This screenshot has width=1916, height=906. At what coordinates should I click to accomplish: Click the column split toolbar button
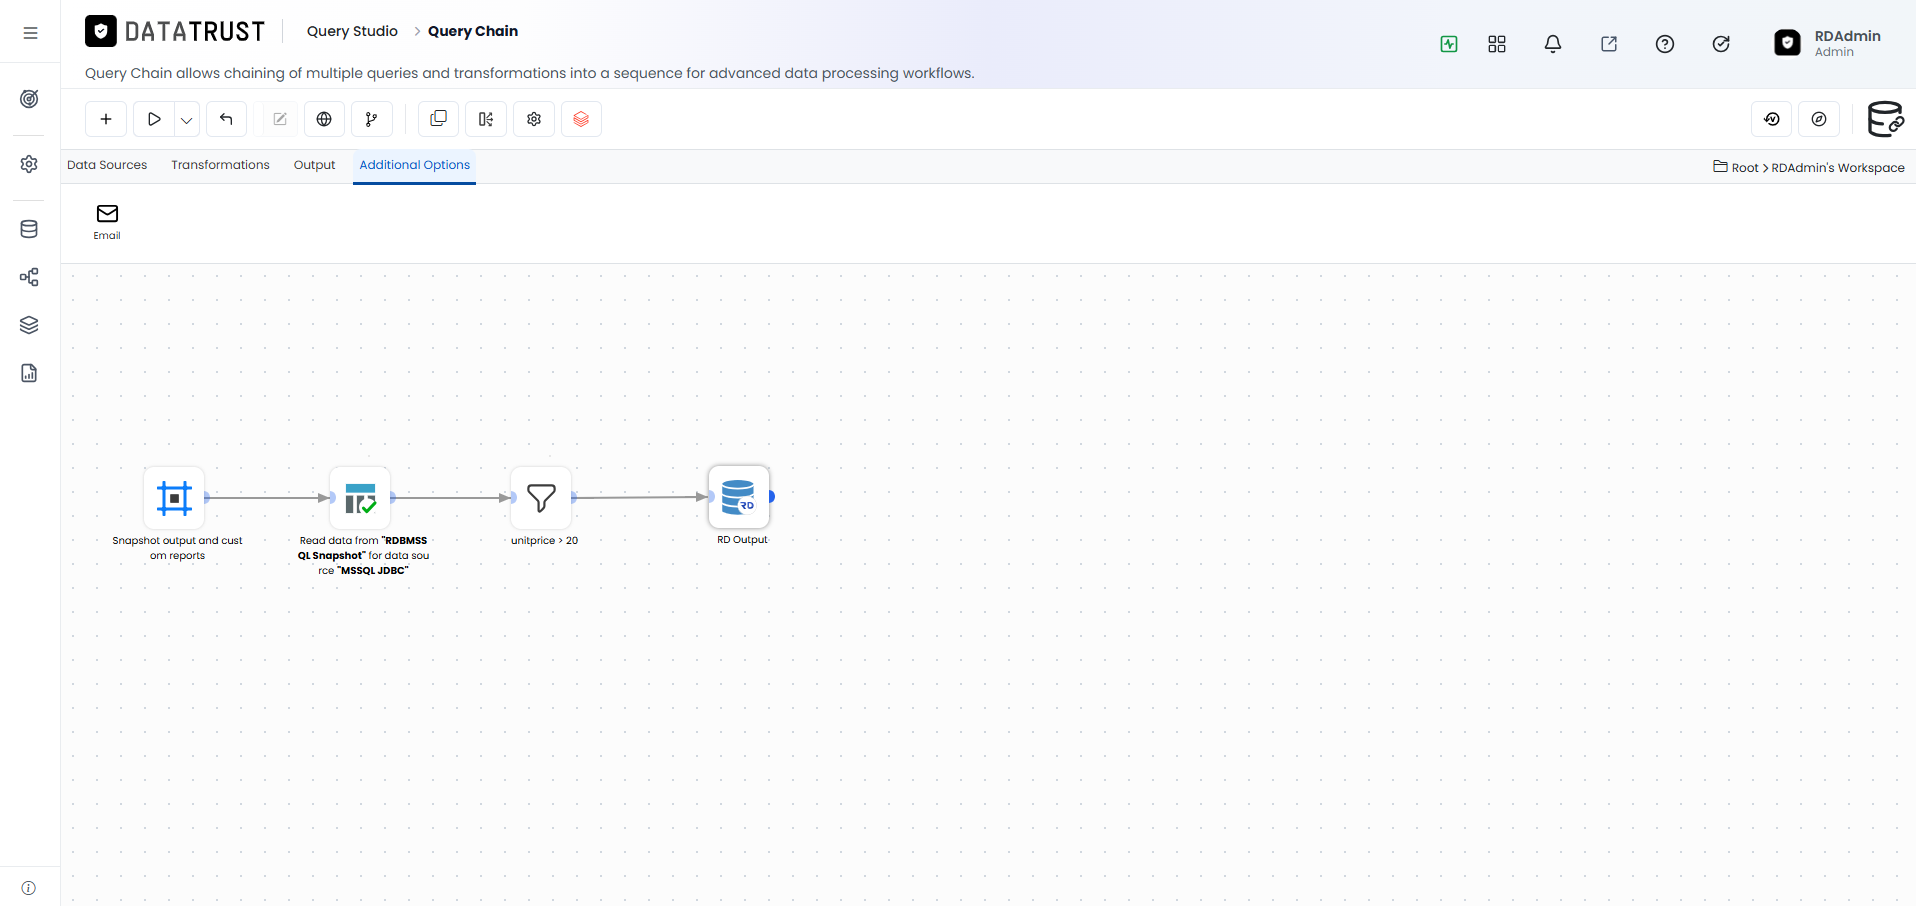pyautogui.click(x=486, y=119)
